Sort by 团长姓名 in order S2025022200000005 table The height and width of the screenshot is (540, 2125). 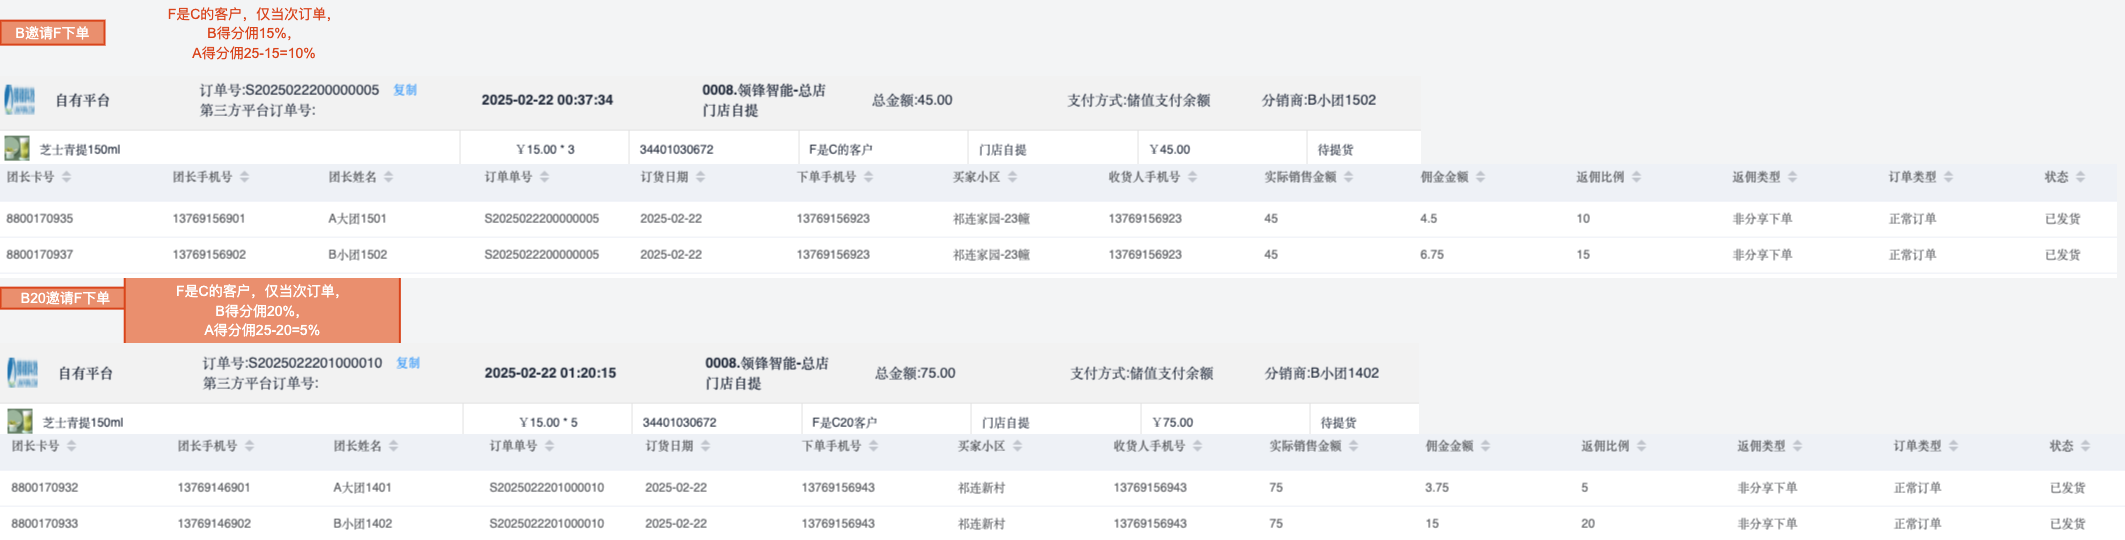pyautogui.click(x=389, y=177)
